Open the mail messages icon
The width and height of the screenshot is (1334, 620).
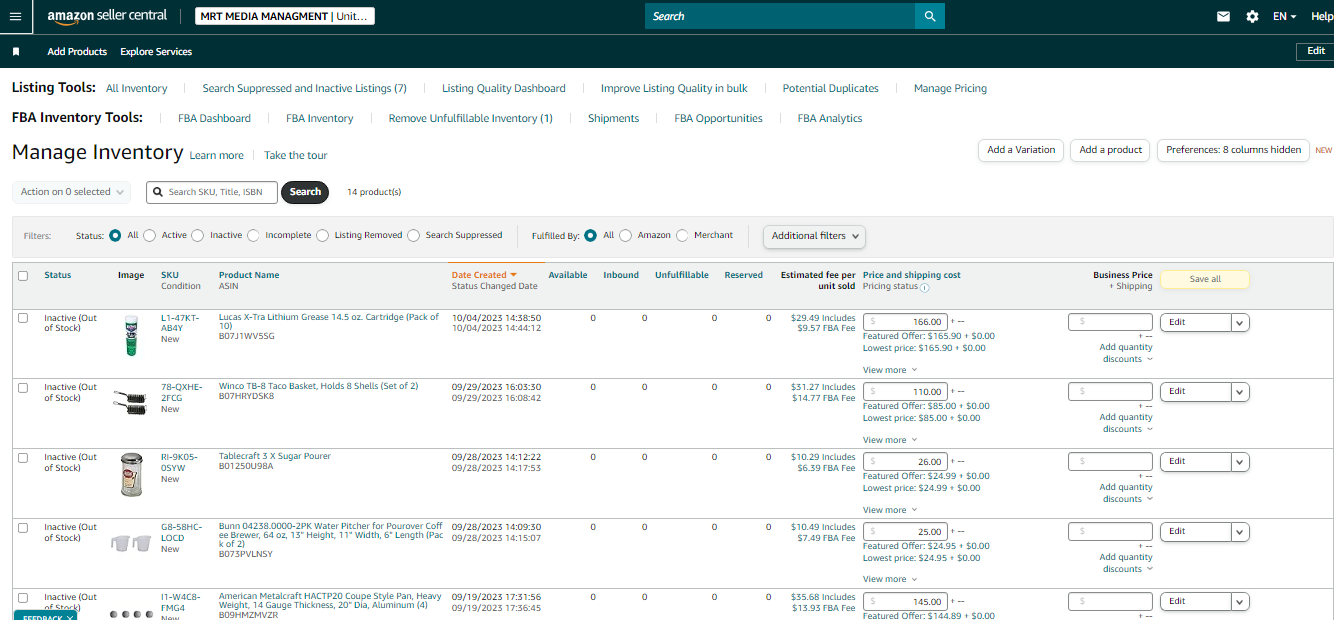click(x=1223, y=16)
